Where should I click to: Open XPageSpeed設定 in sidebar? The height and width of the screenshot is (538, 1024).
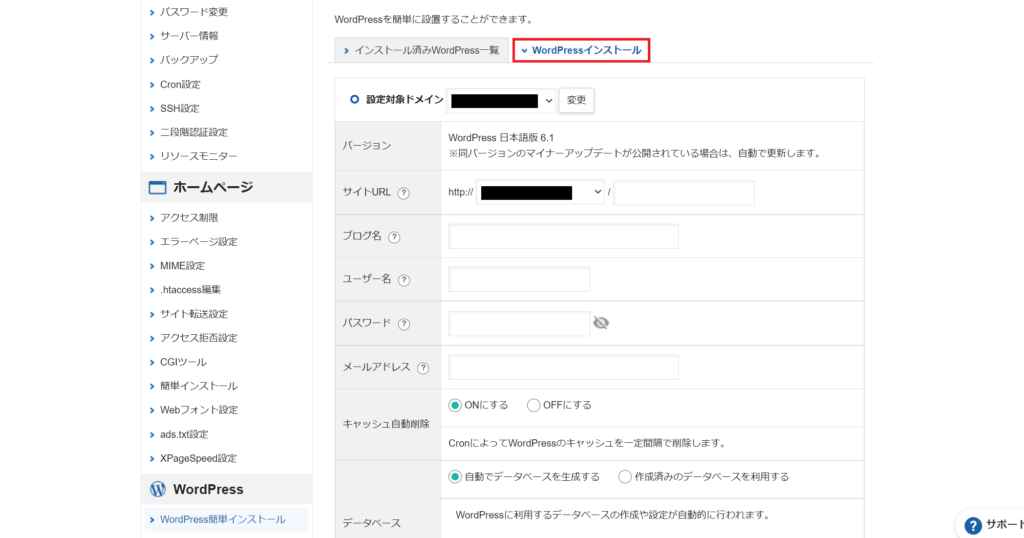coord(199,458)
